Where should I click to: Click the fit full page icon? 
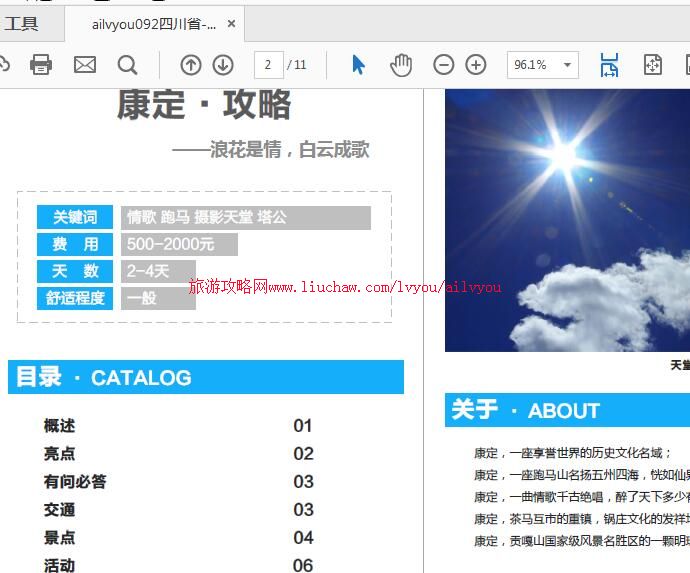click(653, 65)
